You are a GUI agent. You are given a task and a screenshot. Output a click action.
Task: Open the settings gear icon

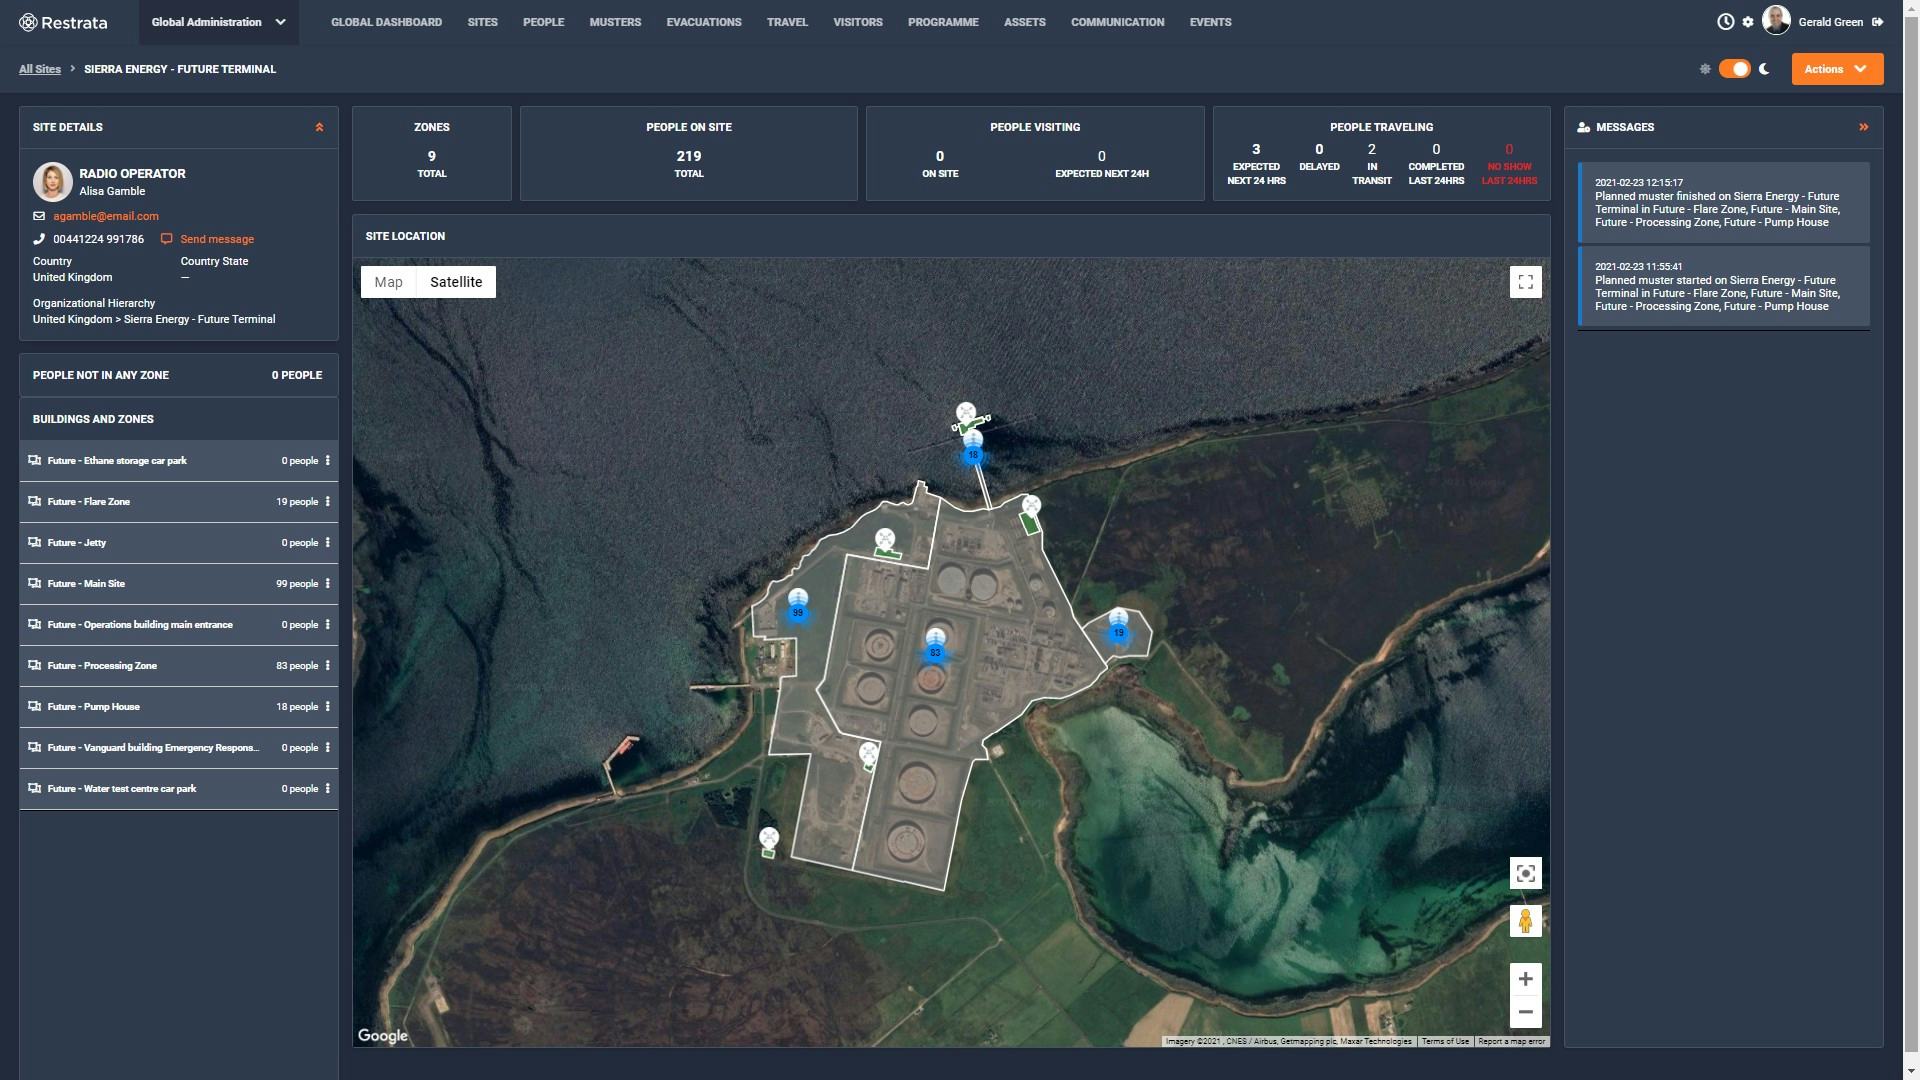[x=1748, y=22]
